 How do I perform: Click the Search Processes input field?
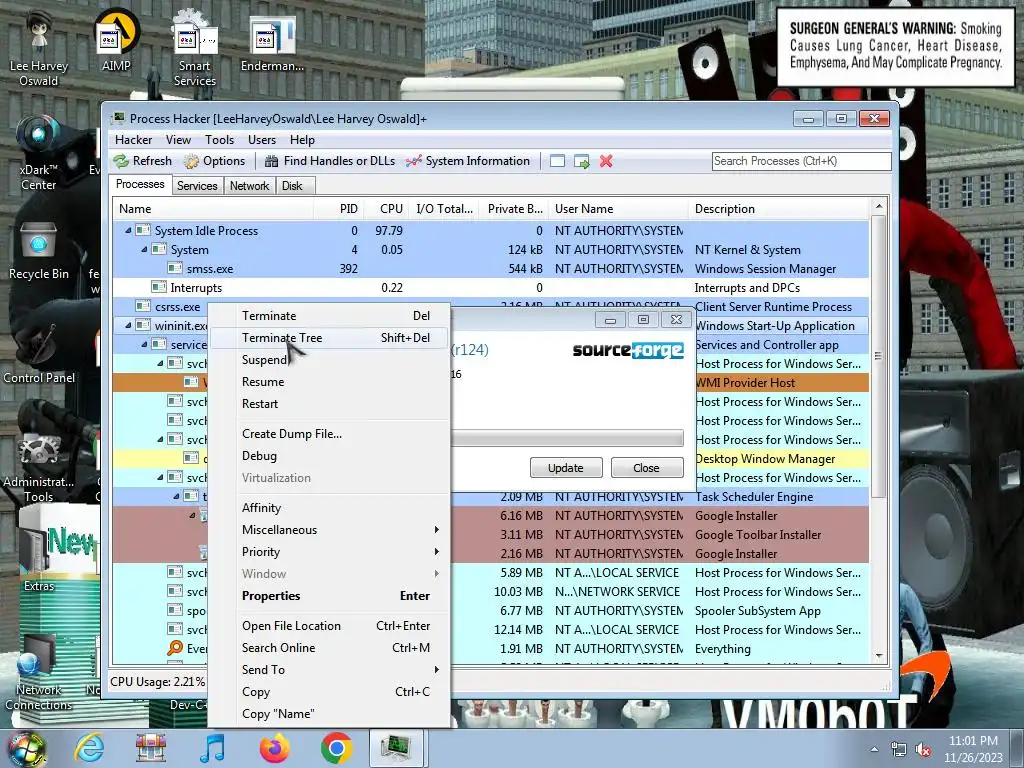tap(801, 161)
